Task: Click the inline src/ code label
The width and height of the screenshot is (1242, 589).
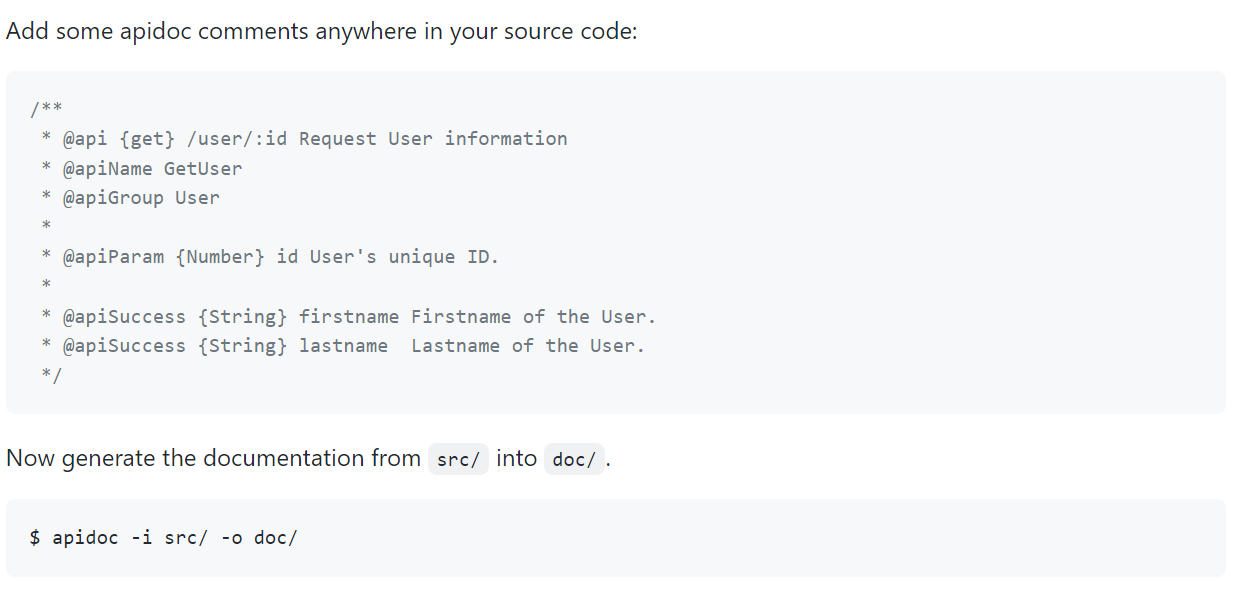Action: point(458,459)
